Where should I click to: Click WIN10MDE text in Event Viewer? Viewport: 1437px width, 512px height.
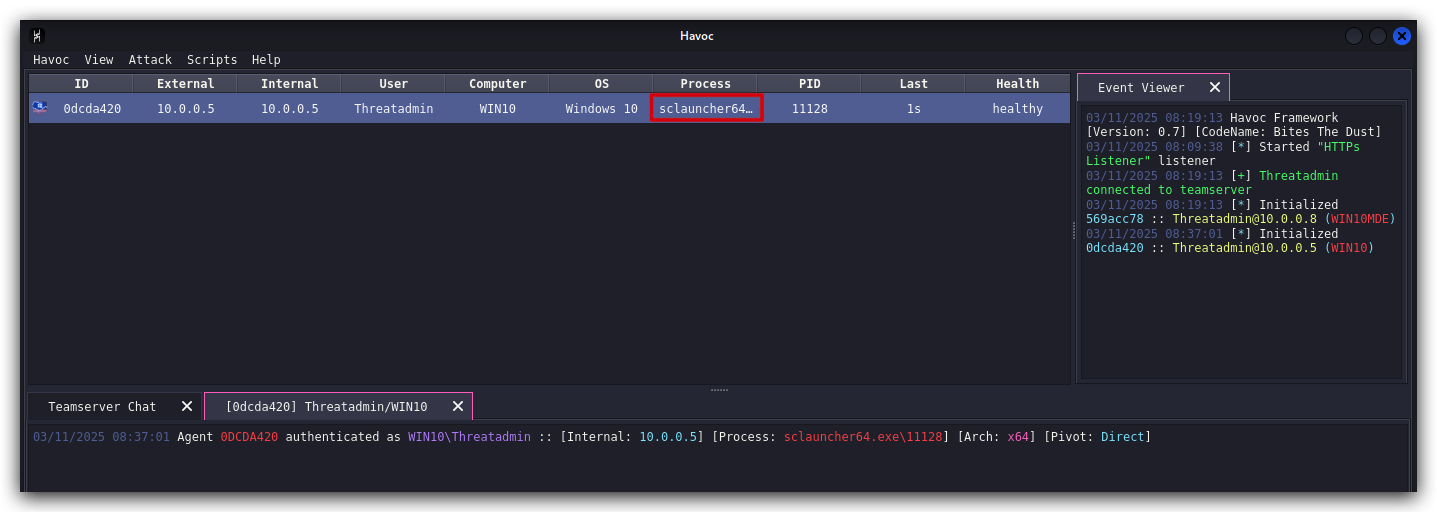[x=1359, y=219]
